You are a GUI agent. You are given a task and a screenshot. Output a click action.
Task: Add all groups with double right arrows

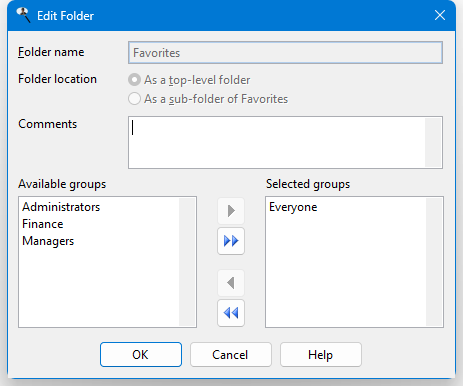[x=231, y=241]
